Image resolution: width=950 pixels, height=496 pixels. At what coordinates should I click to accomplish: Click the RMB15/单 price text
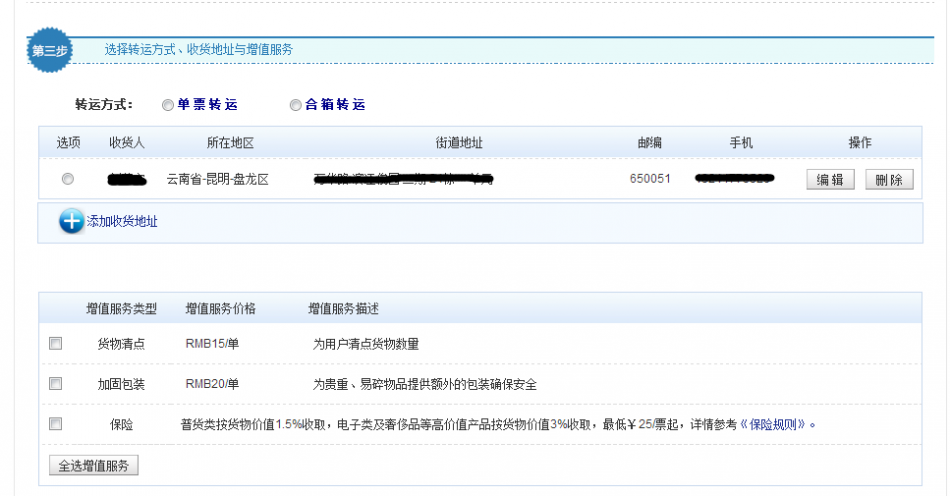(x=212, y=343)
